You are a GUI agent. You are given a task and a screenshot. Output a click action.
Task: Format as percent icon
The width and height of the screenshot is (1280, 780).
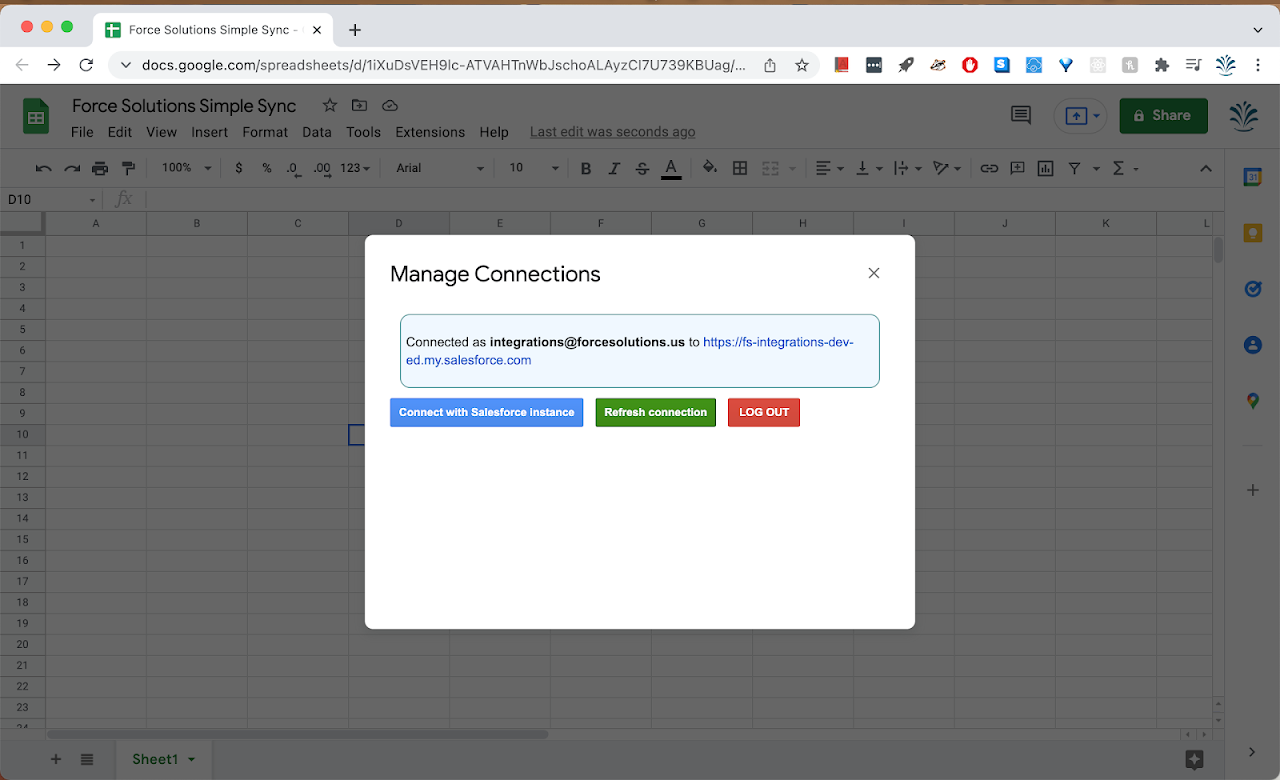point(267,168)
